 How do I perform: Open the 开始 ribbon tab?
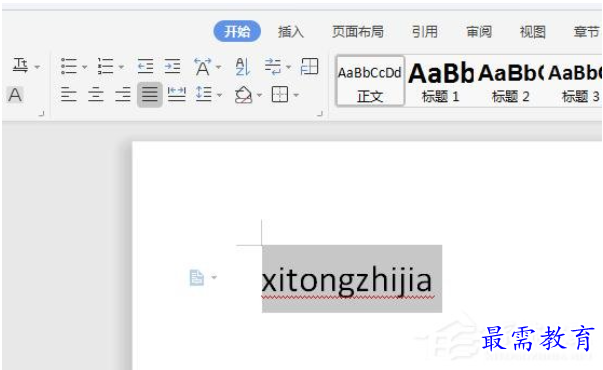[237, 32]
